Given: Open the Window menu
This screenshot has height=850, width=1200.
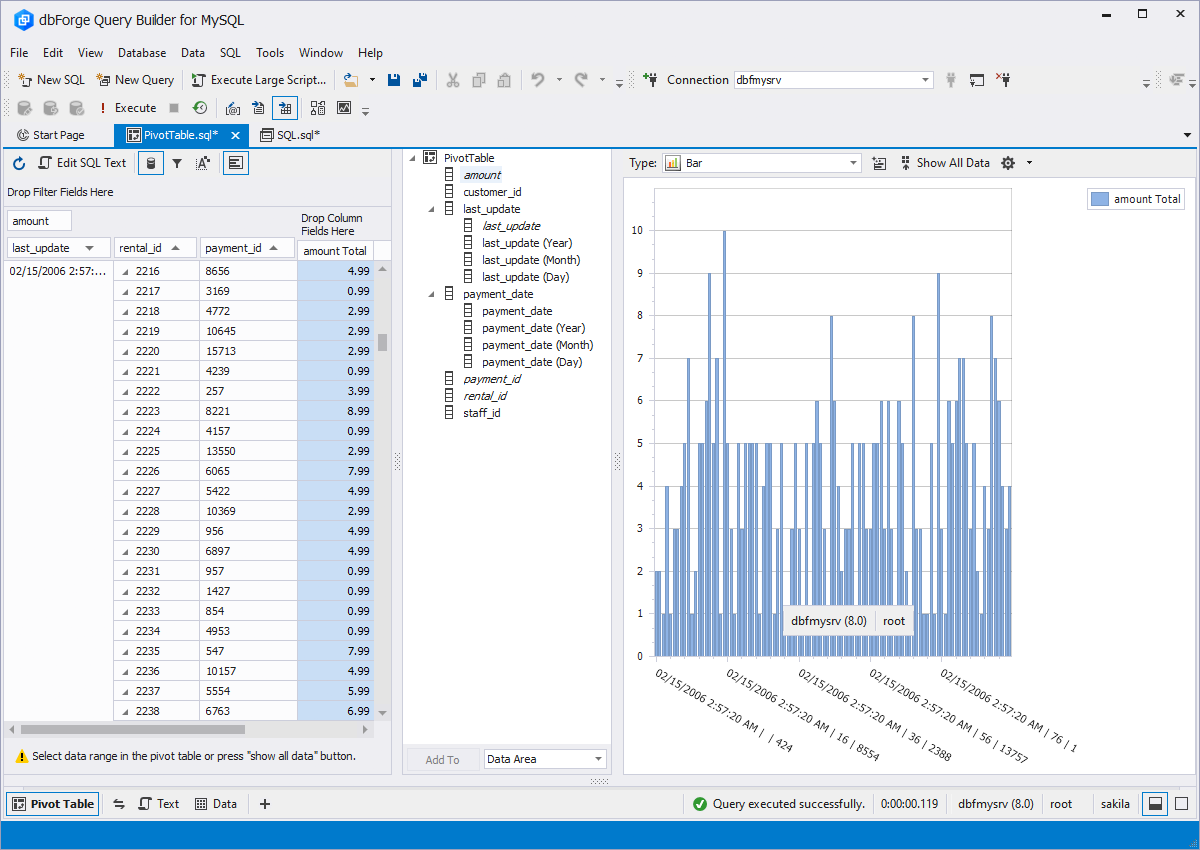Looking at the screenshot, I should click(x=321, y=53).
